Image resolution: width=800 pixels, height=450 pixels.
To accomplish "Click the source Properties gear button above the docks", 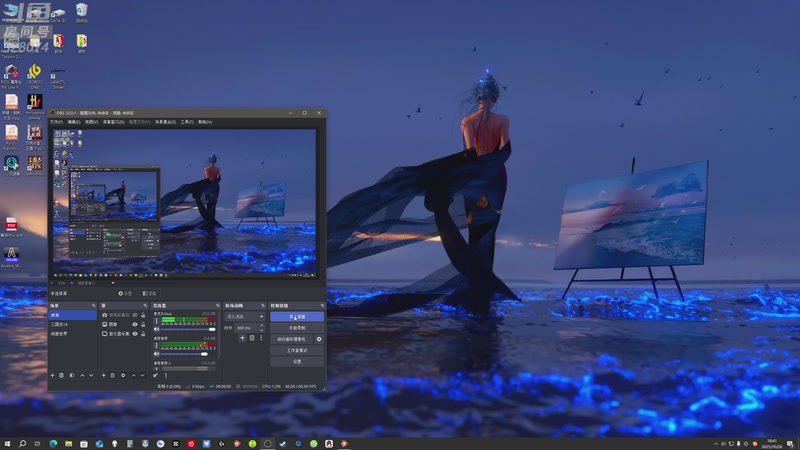I will (125, 293).
